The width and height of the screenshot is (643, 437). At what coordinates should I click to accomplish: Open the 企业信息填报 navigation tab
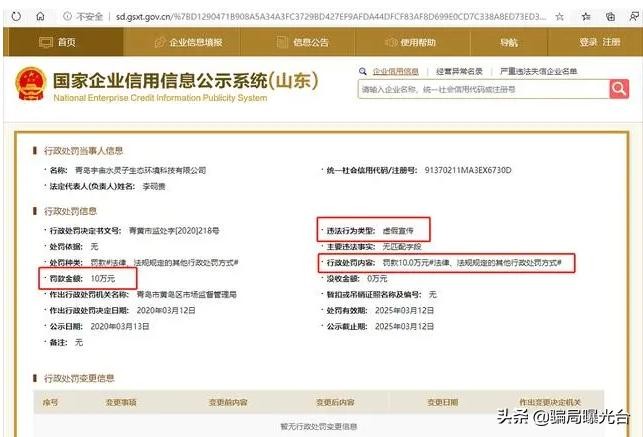188,42
